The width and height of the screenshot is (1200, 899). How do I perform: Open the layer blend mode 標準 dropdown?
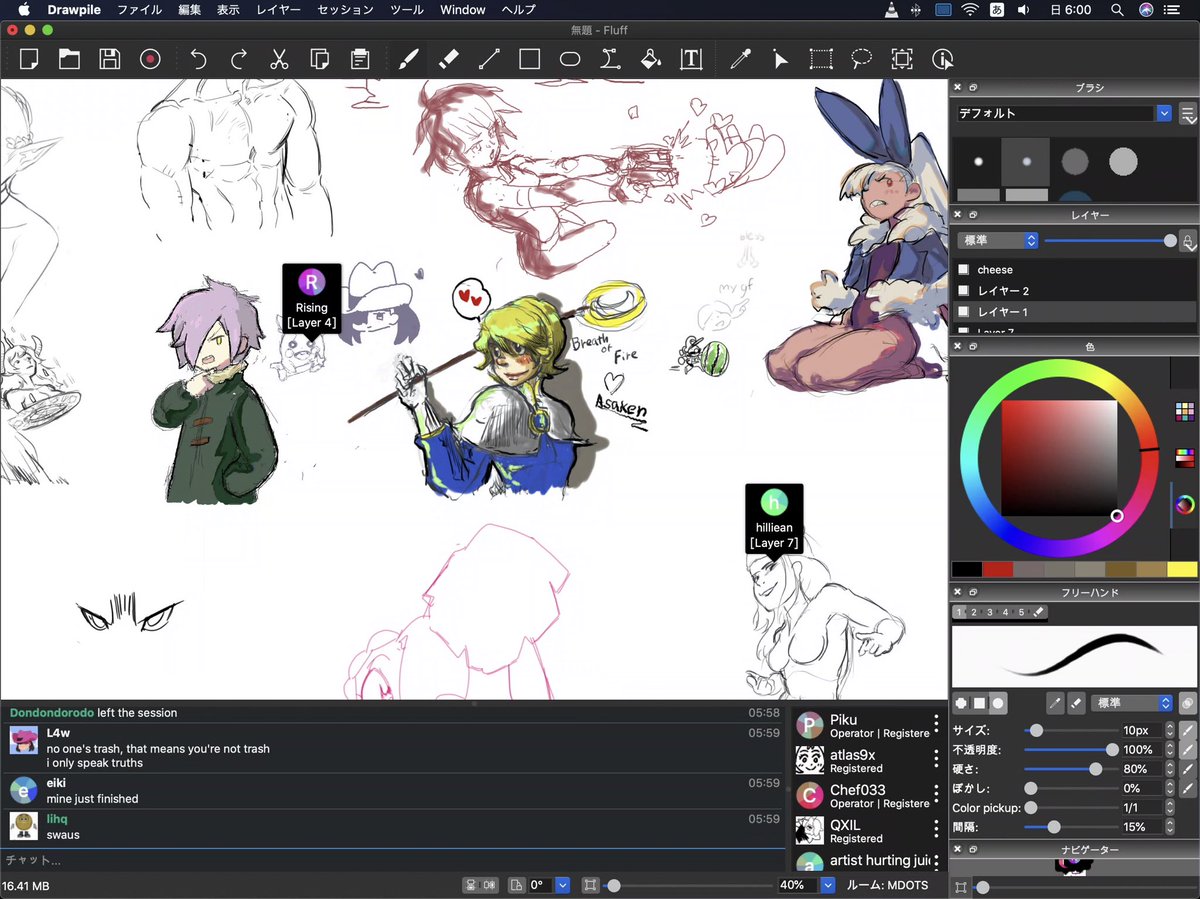pyautogui.click(x=998, y=241)
